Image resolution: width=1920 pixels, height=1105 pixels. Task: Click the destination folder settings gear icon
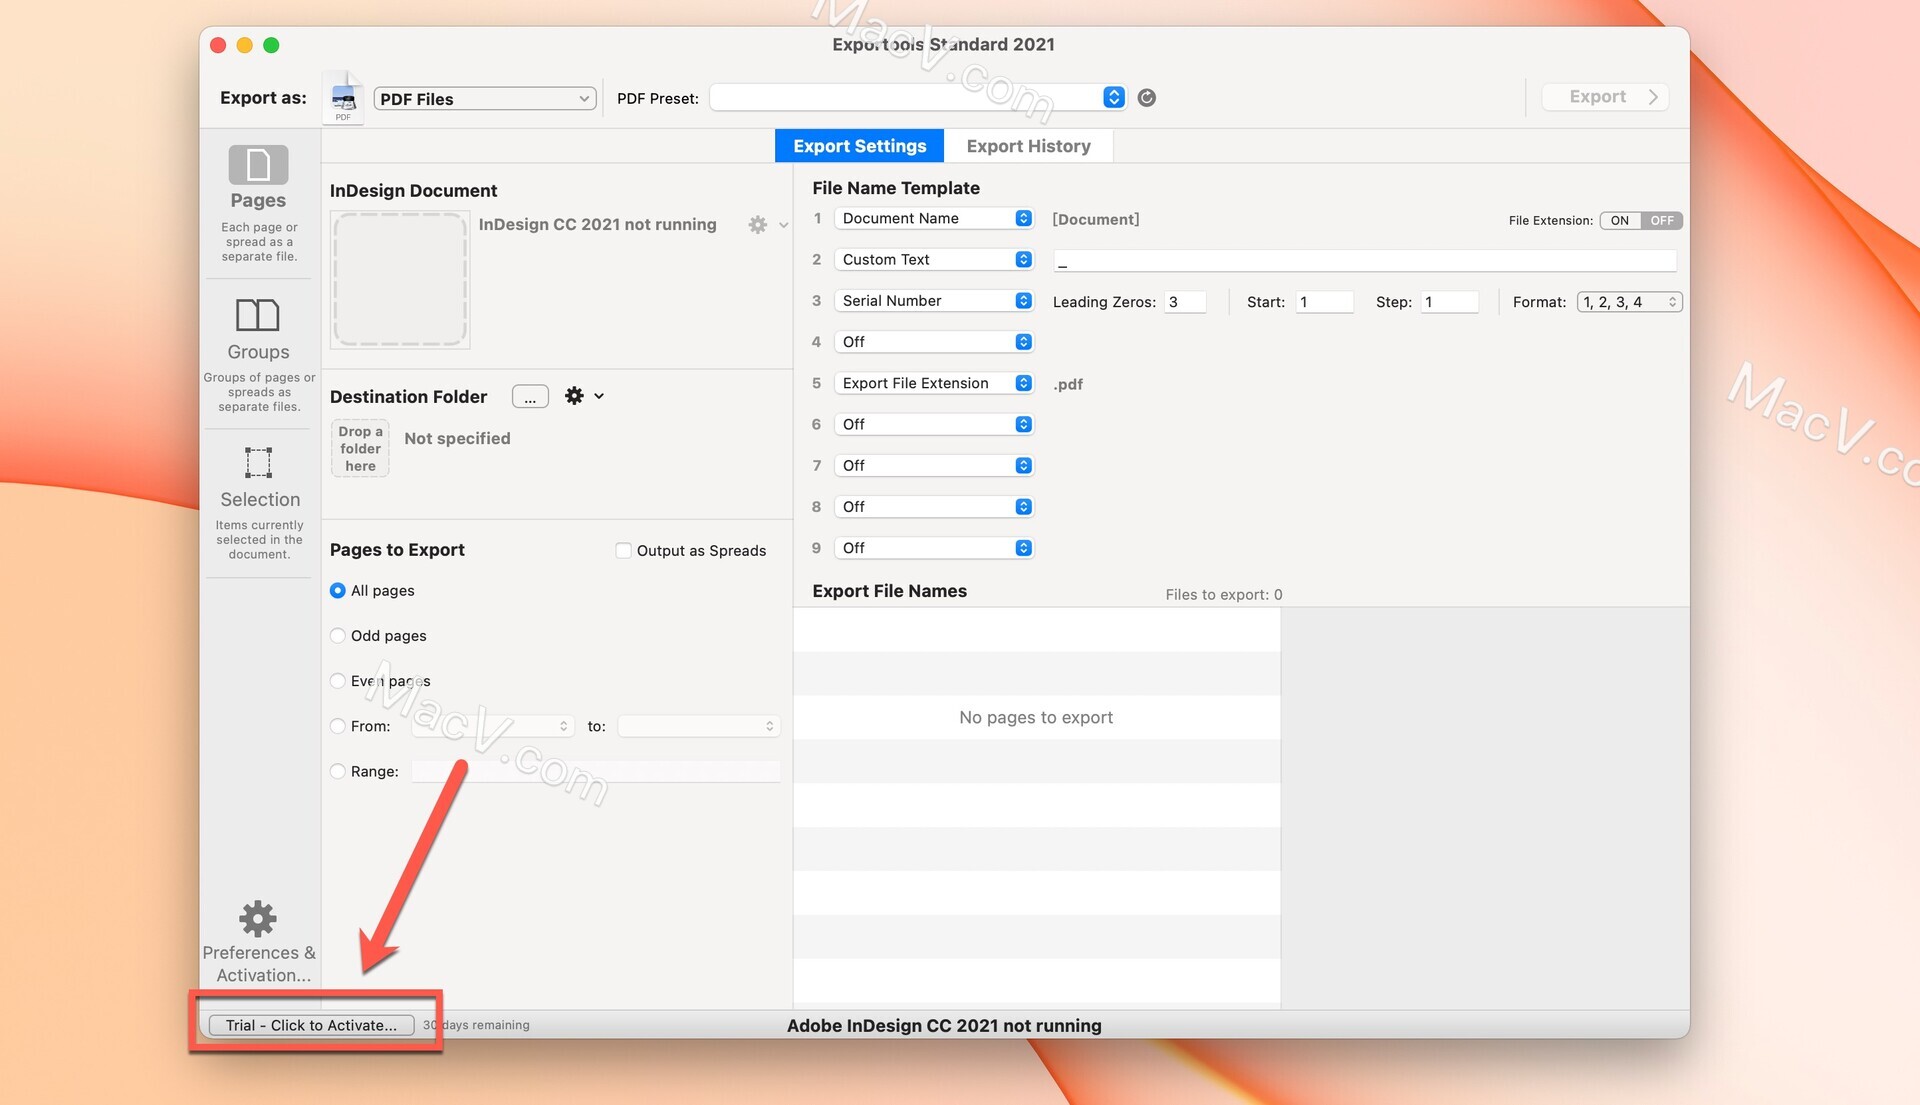coord(575,396)
